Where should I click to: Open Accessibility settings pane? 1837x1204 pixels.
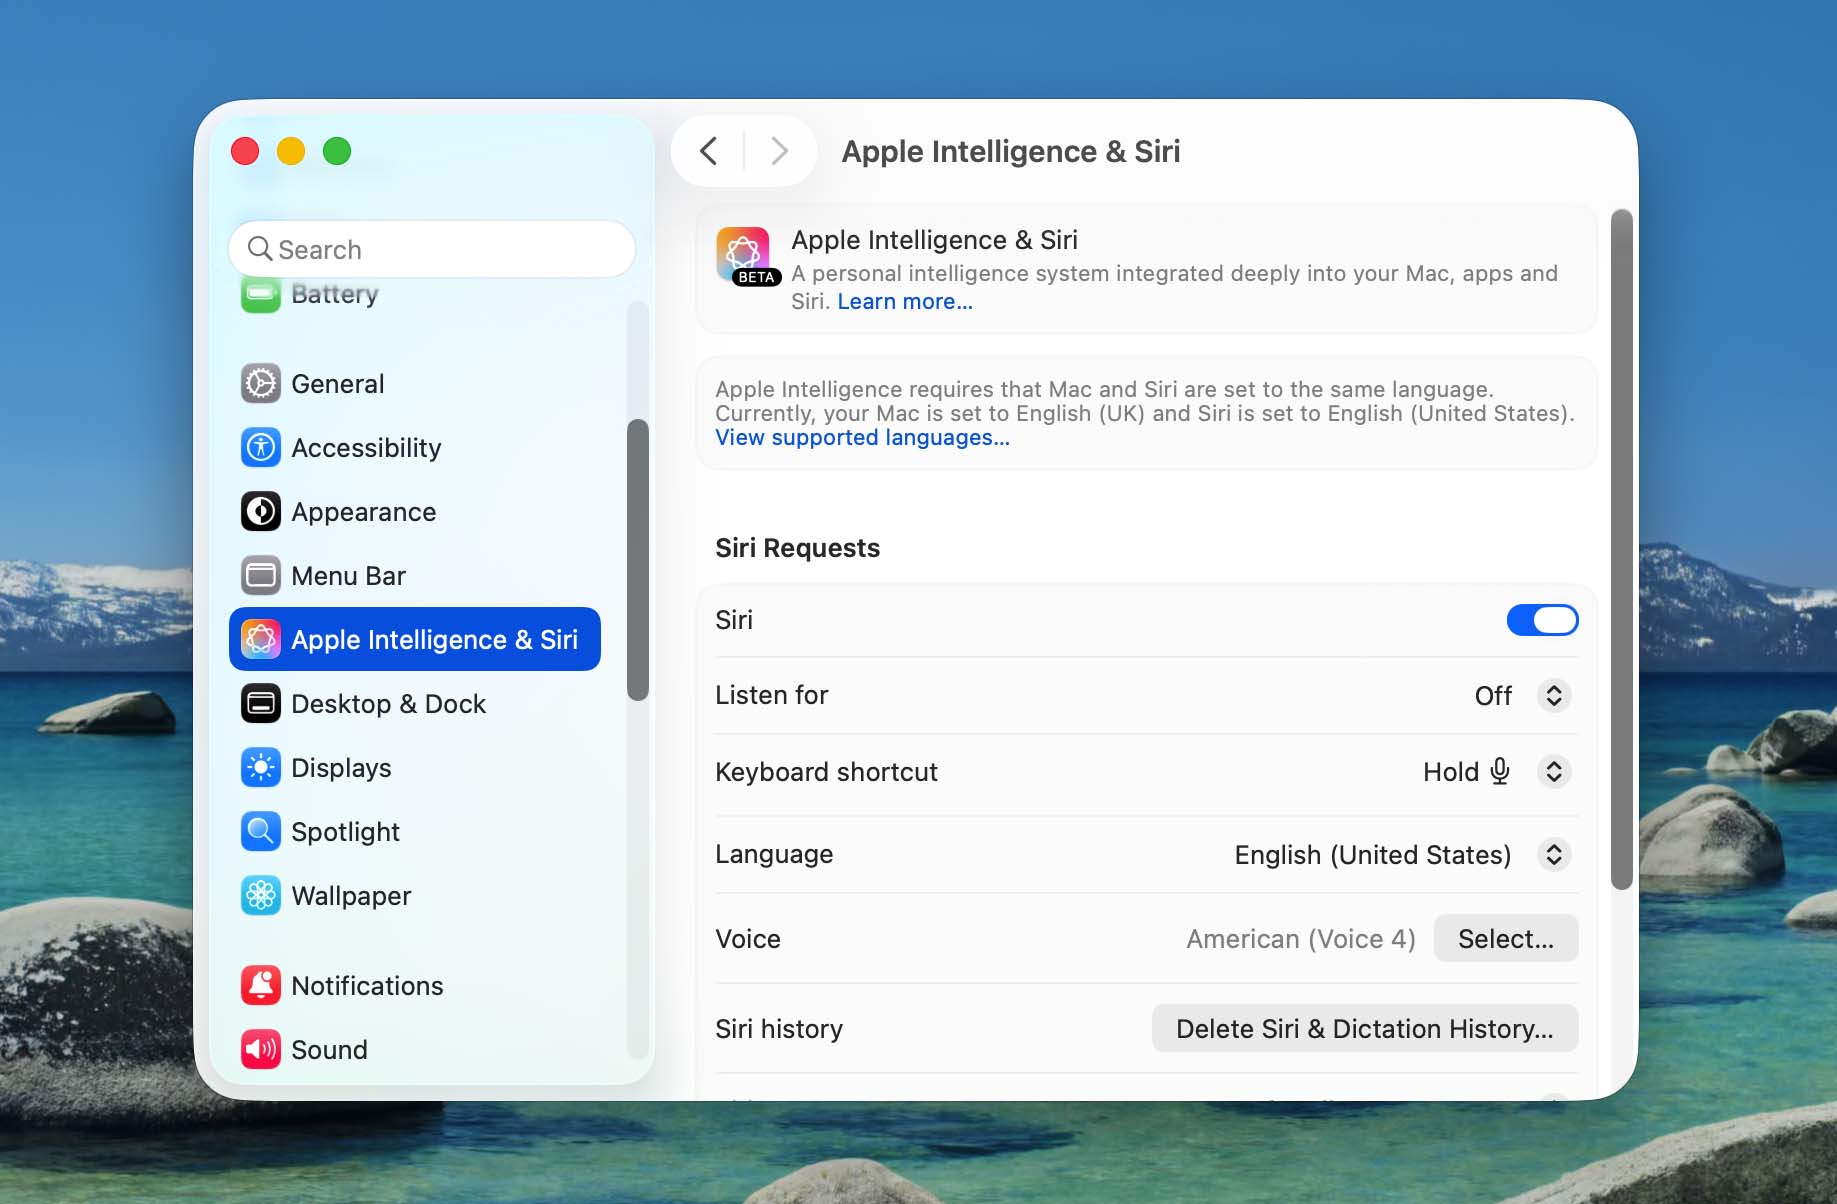click(415, 448)
